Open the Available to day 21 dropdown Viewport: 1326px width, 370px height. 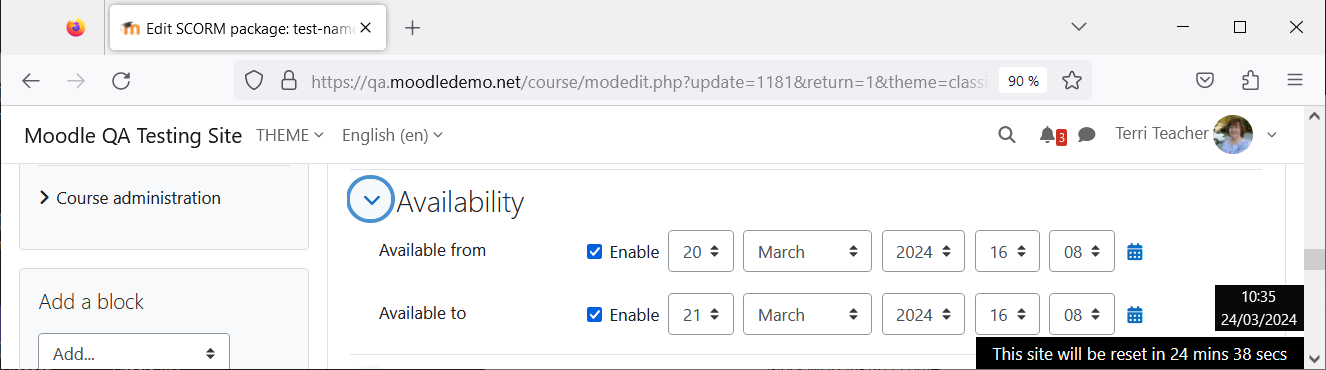(701, 315)
